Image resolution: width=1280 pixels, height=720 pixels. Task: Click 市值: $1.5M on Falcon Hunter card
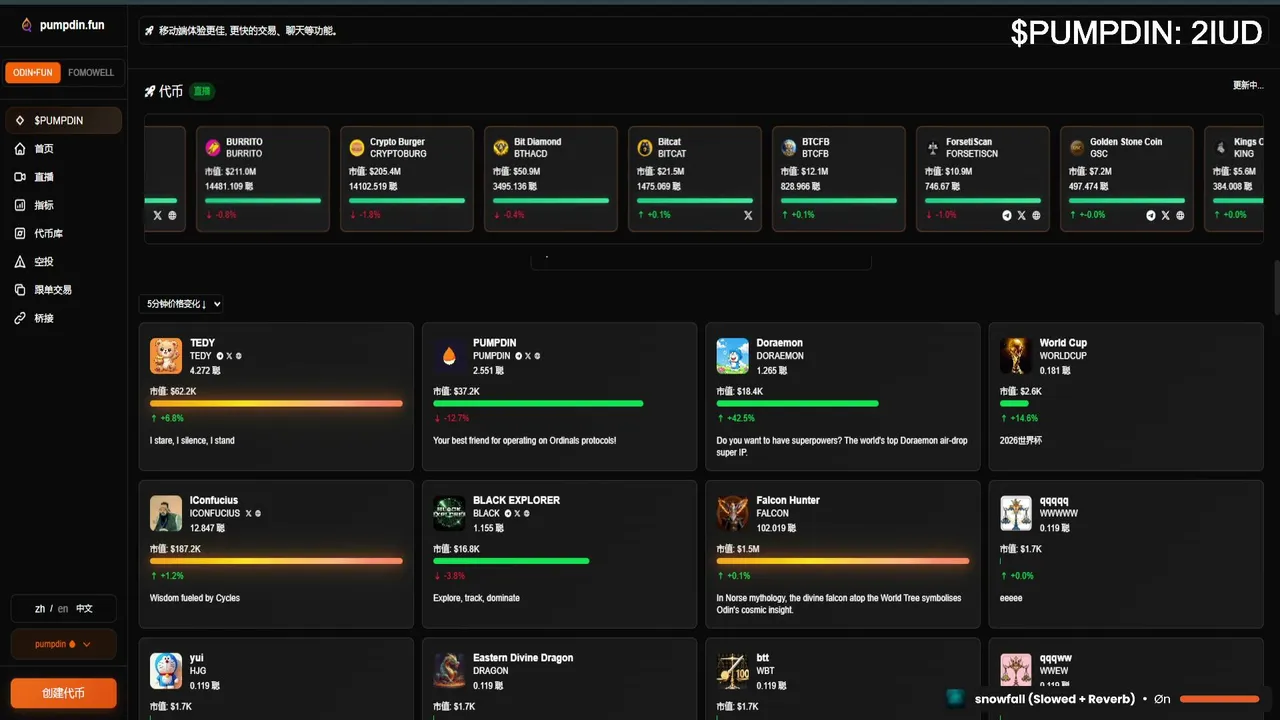click(x=738, y=549)
